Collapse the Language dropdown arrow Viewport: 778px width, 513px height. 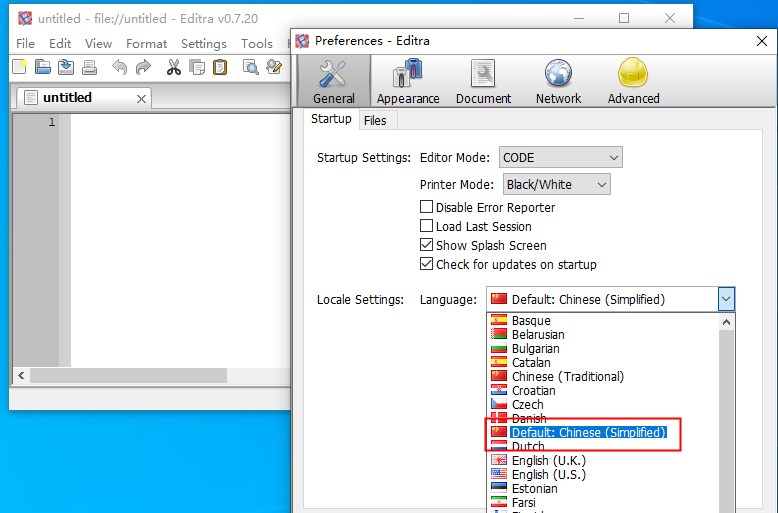[x=726, y=299]
